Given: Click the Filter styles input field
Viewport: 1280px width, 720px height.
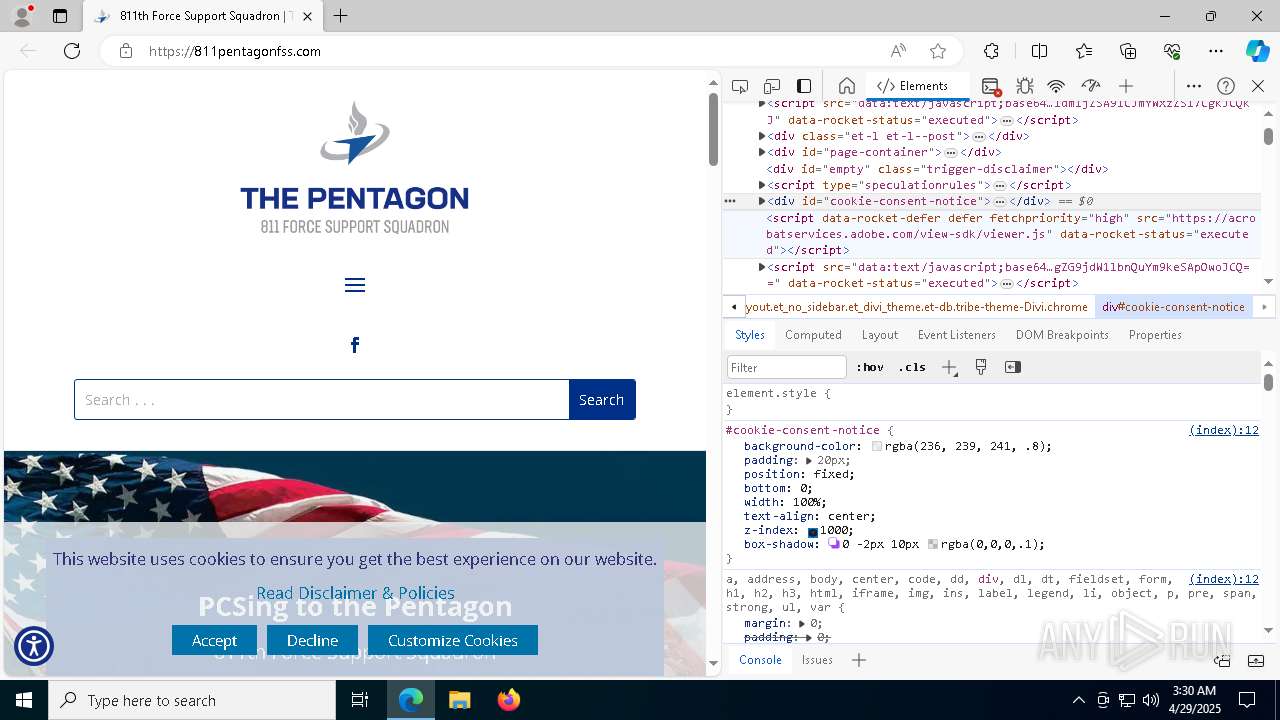Looking at the screenshot, I should click(x=787, y=367).
